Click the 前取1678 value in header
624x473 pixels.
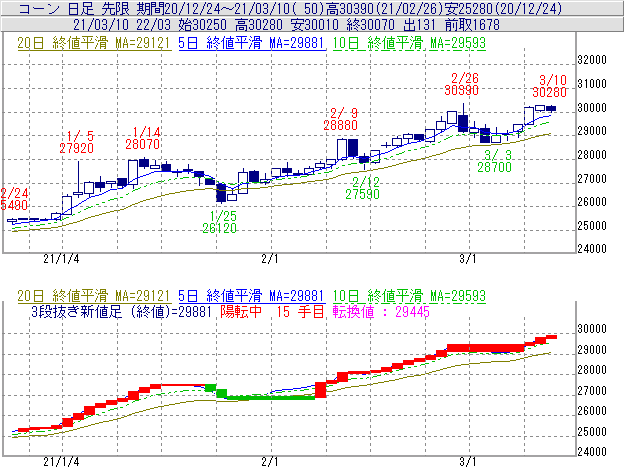tap(472, 25)
